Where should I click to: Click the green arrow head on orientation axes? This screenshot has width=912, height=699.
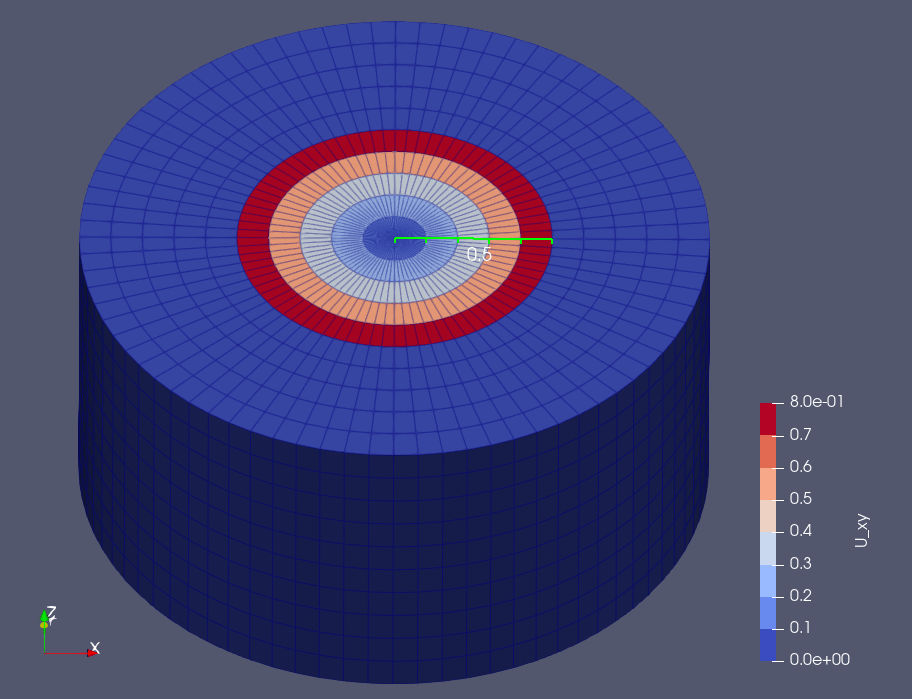pos(44,615)
